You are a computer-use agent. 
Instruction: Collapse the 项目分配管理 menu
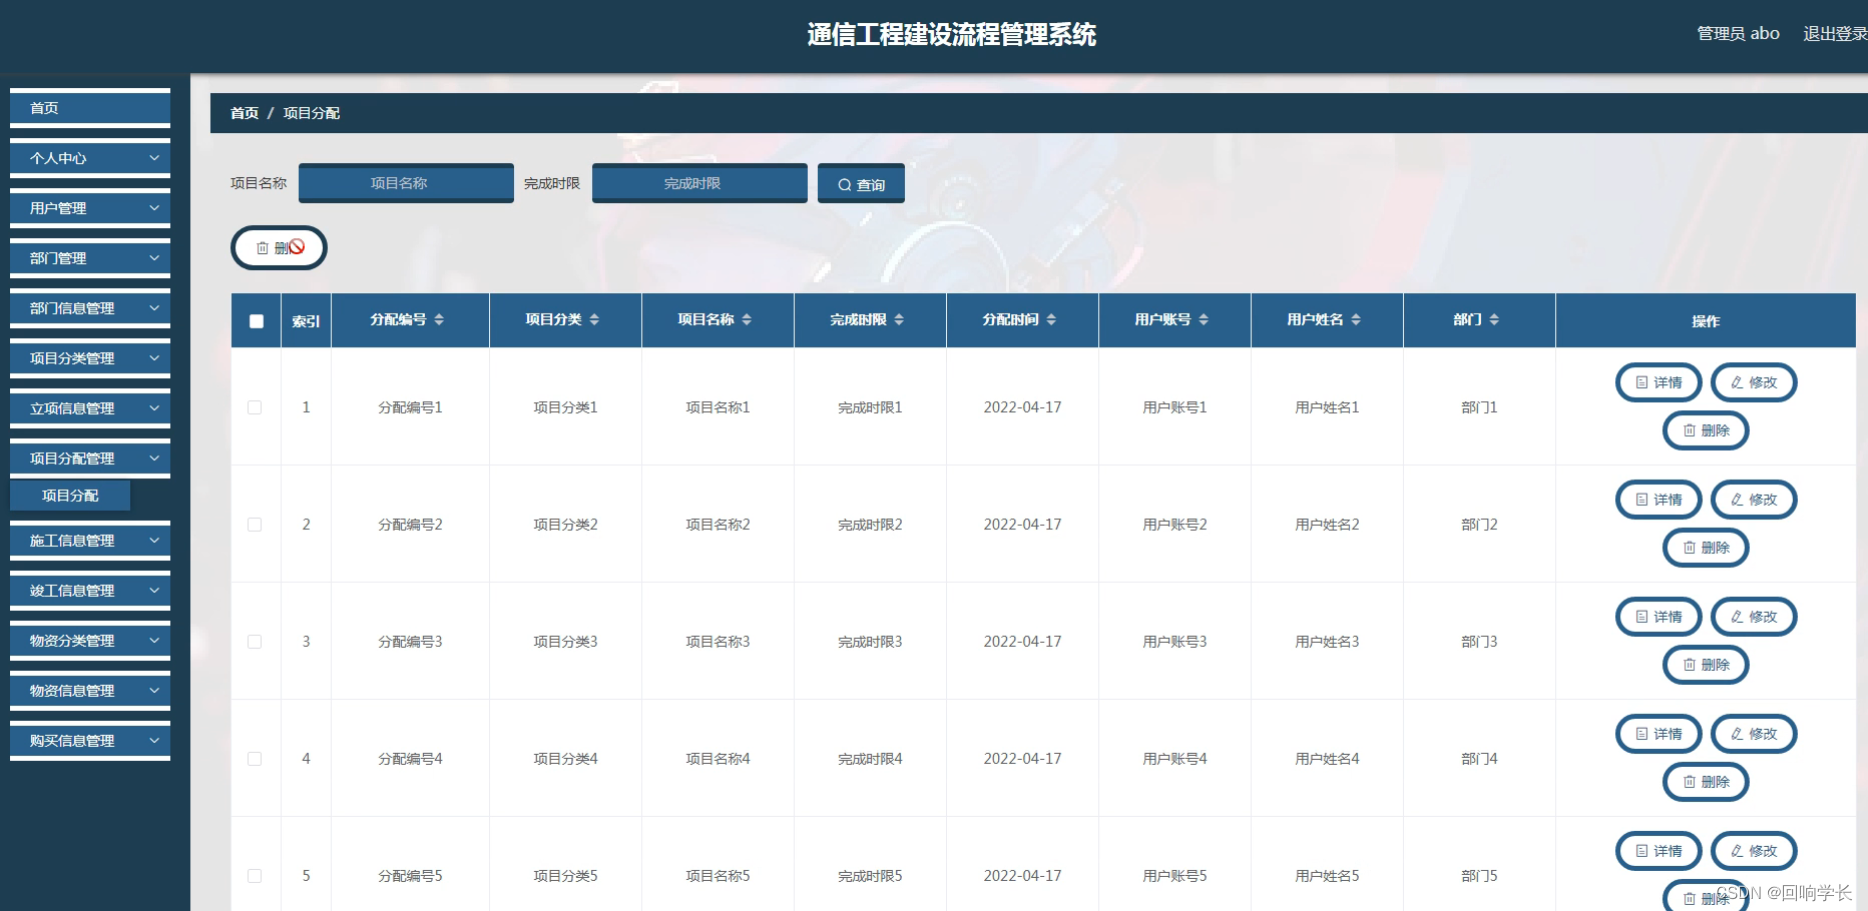(89, 458)
